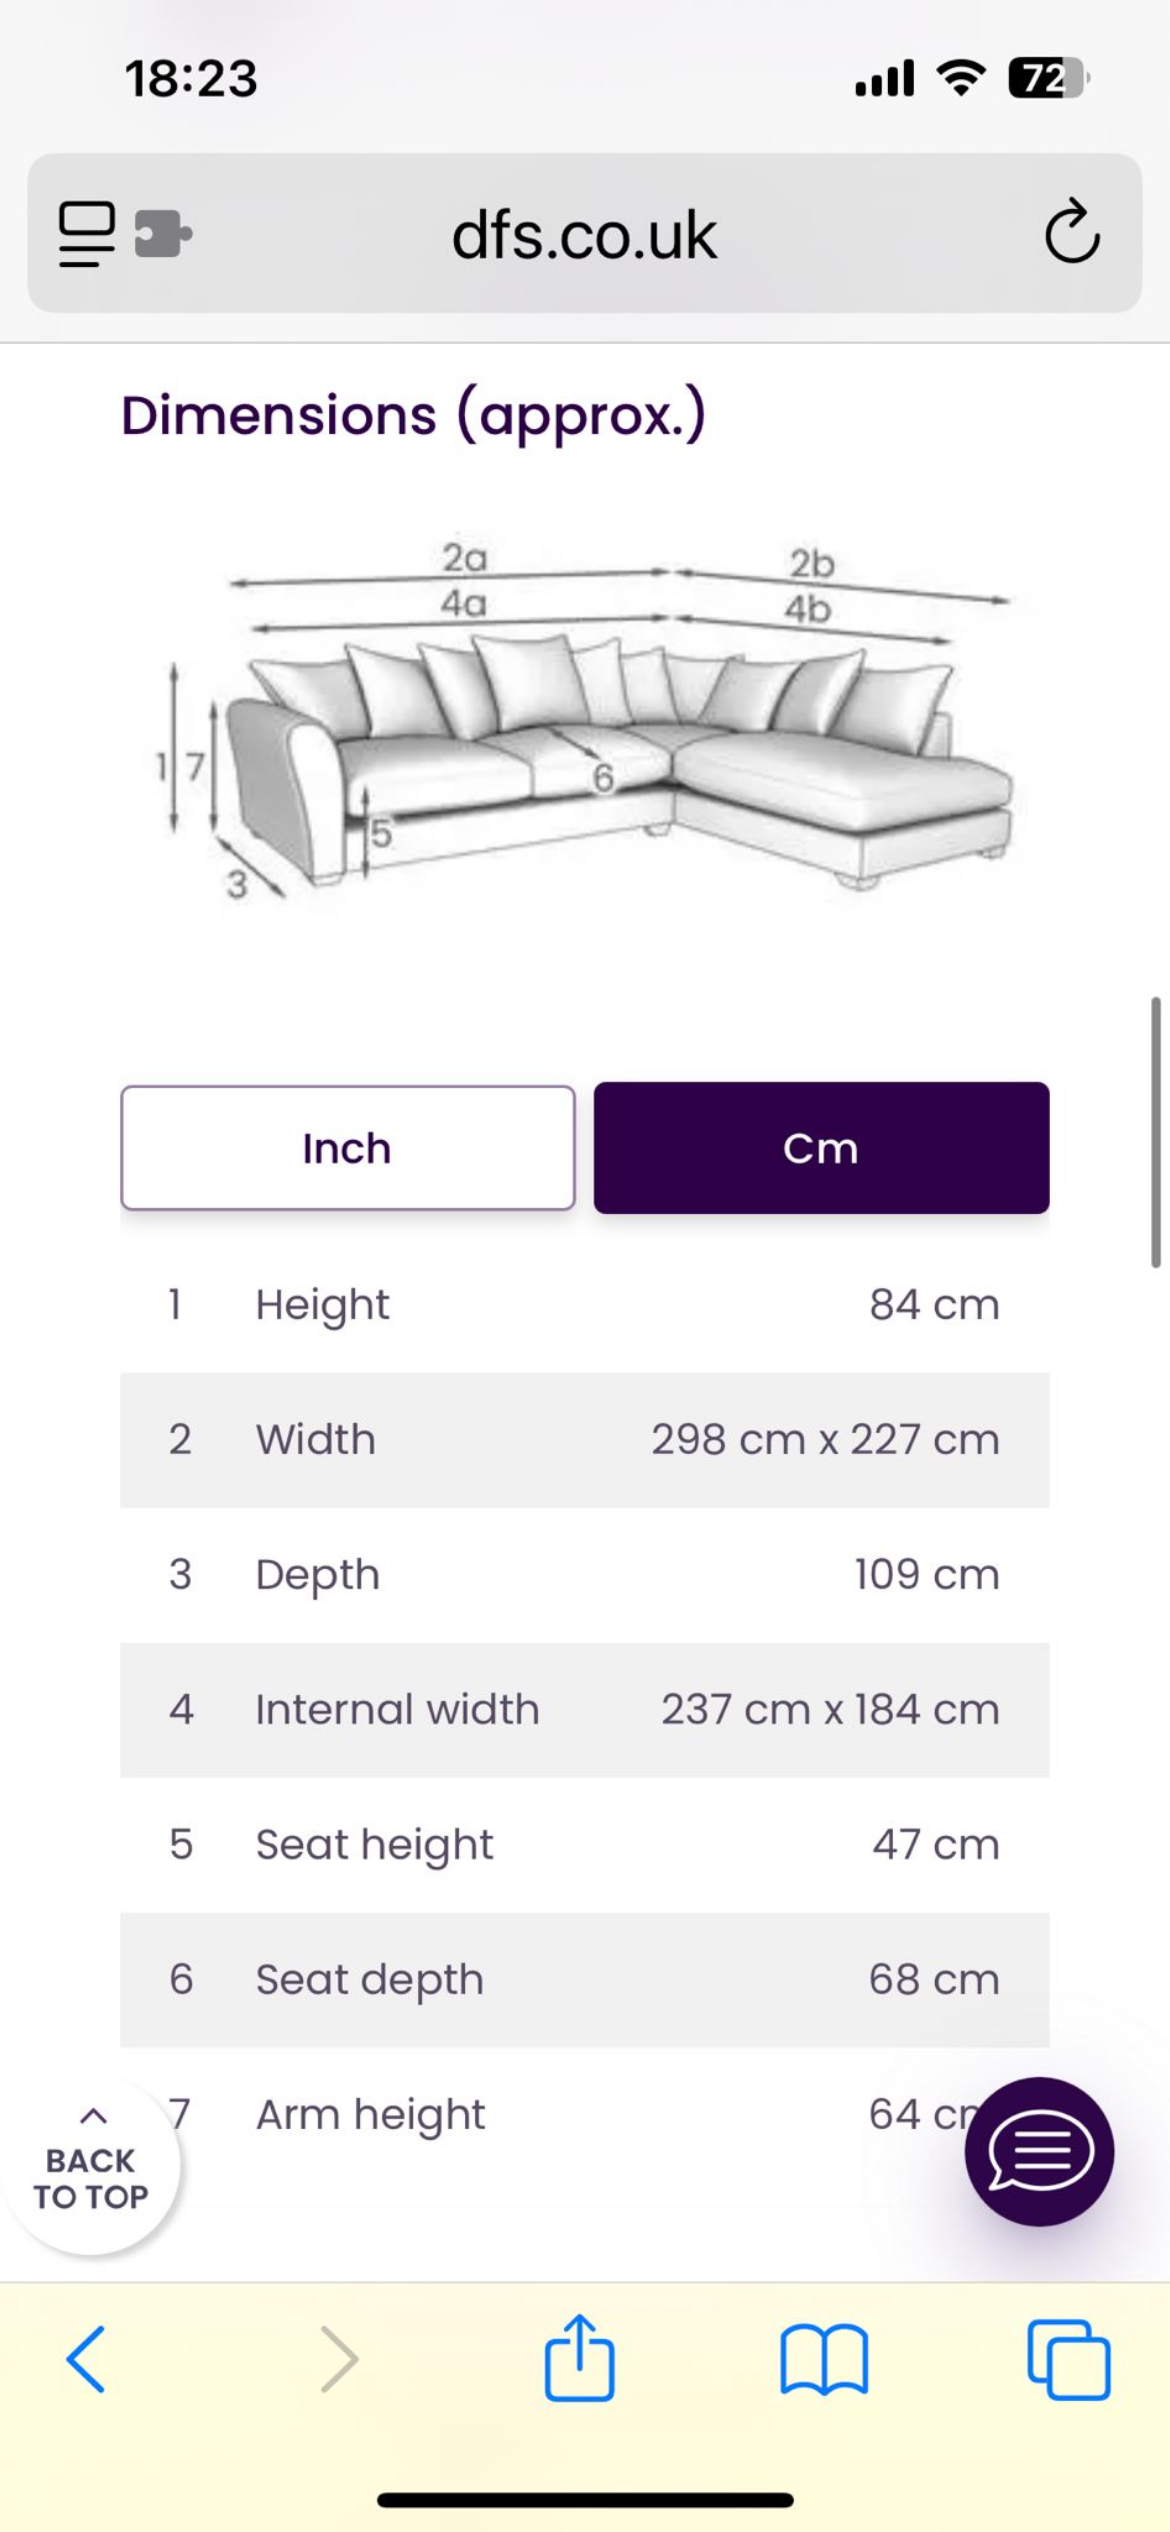
Task: Tap the Internal width row
Action: (584, 1710)
